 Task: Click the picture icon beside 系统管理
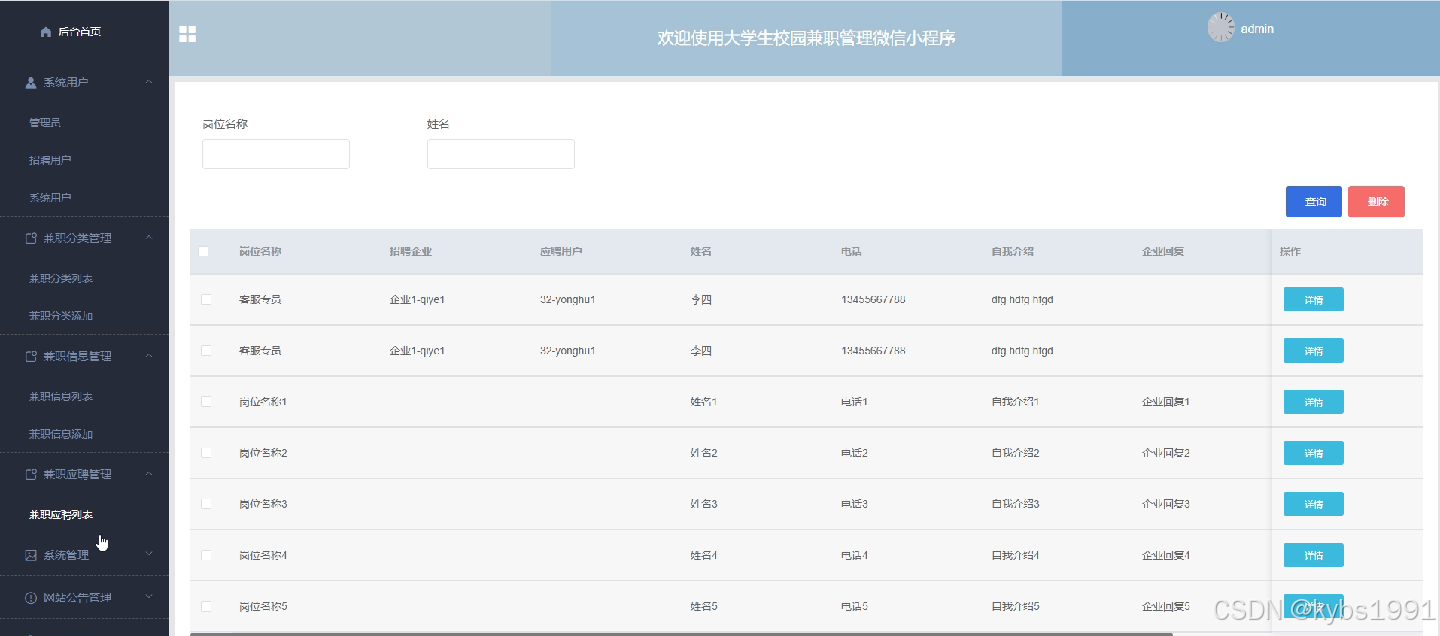click(x=31, y=554)
